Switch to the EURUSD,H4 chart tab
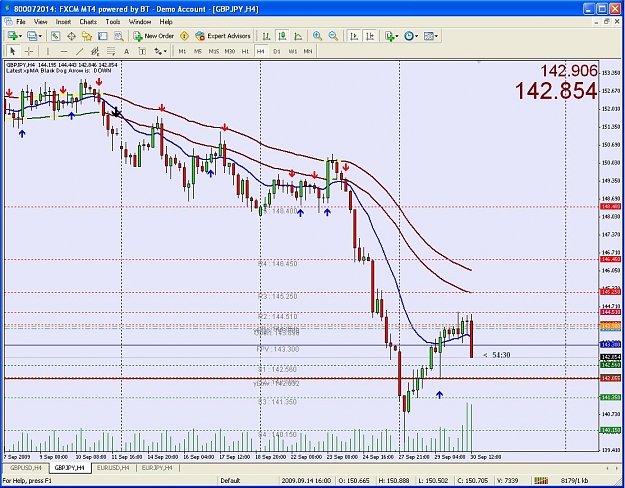The height and width of the screenshot is (488, 625). [113, 467]
